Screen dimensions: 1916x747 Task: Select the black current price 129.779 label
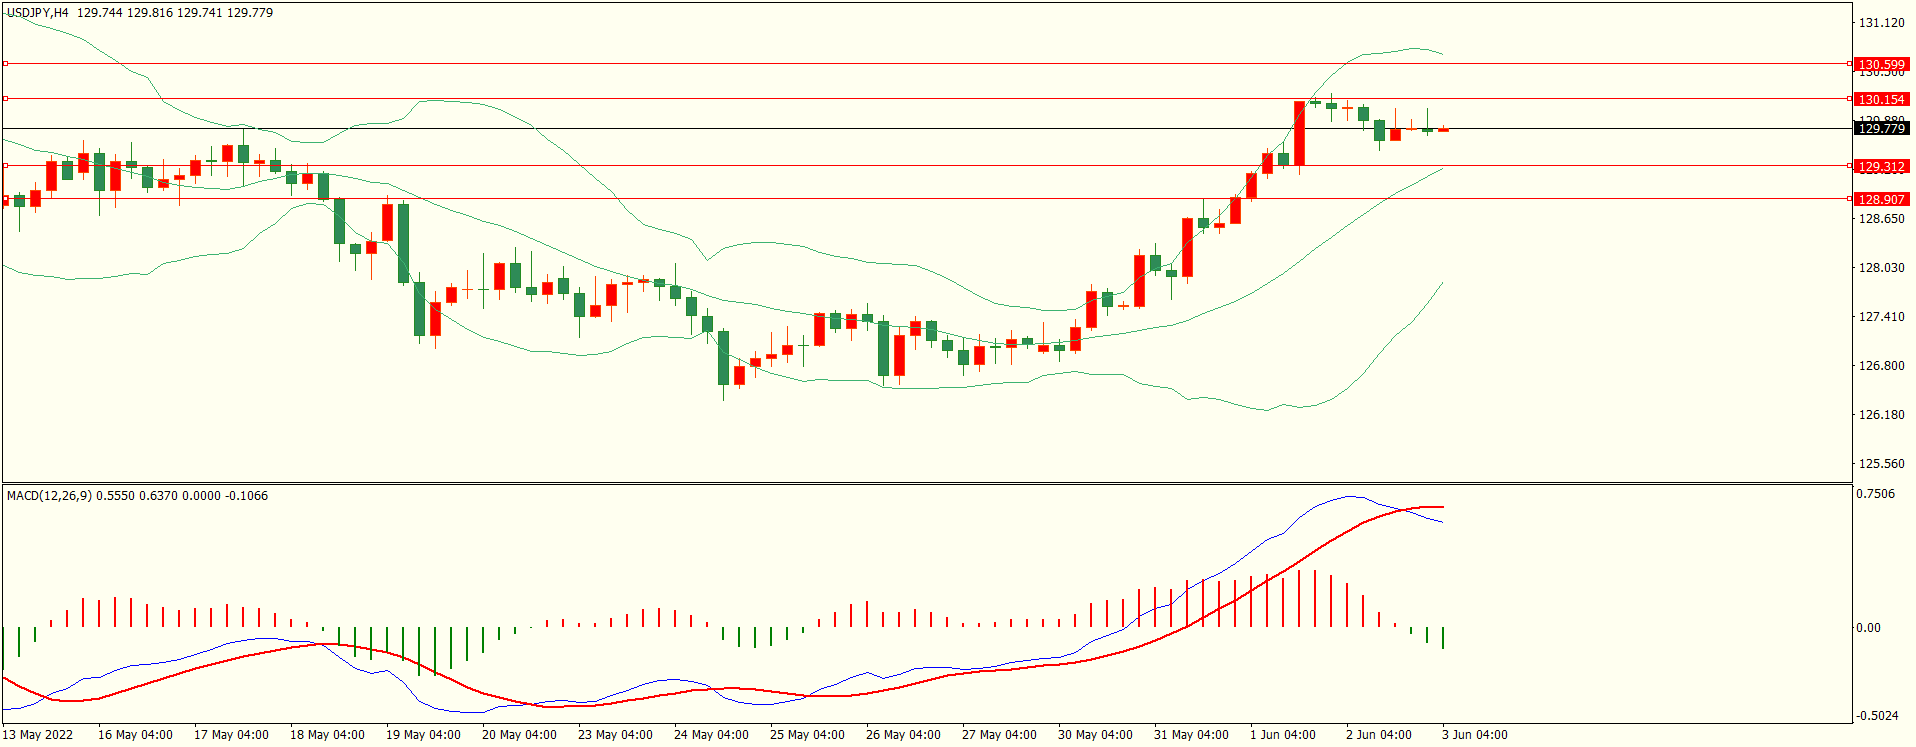1881,128
